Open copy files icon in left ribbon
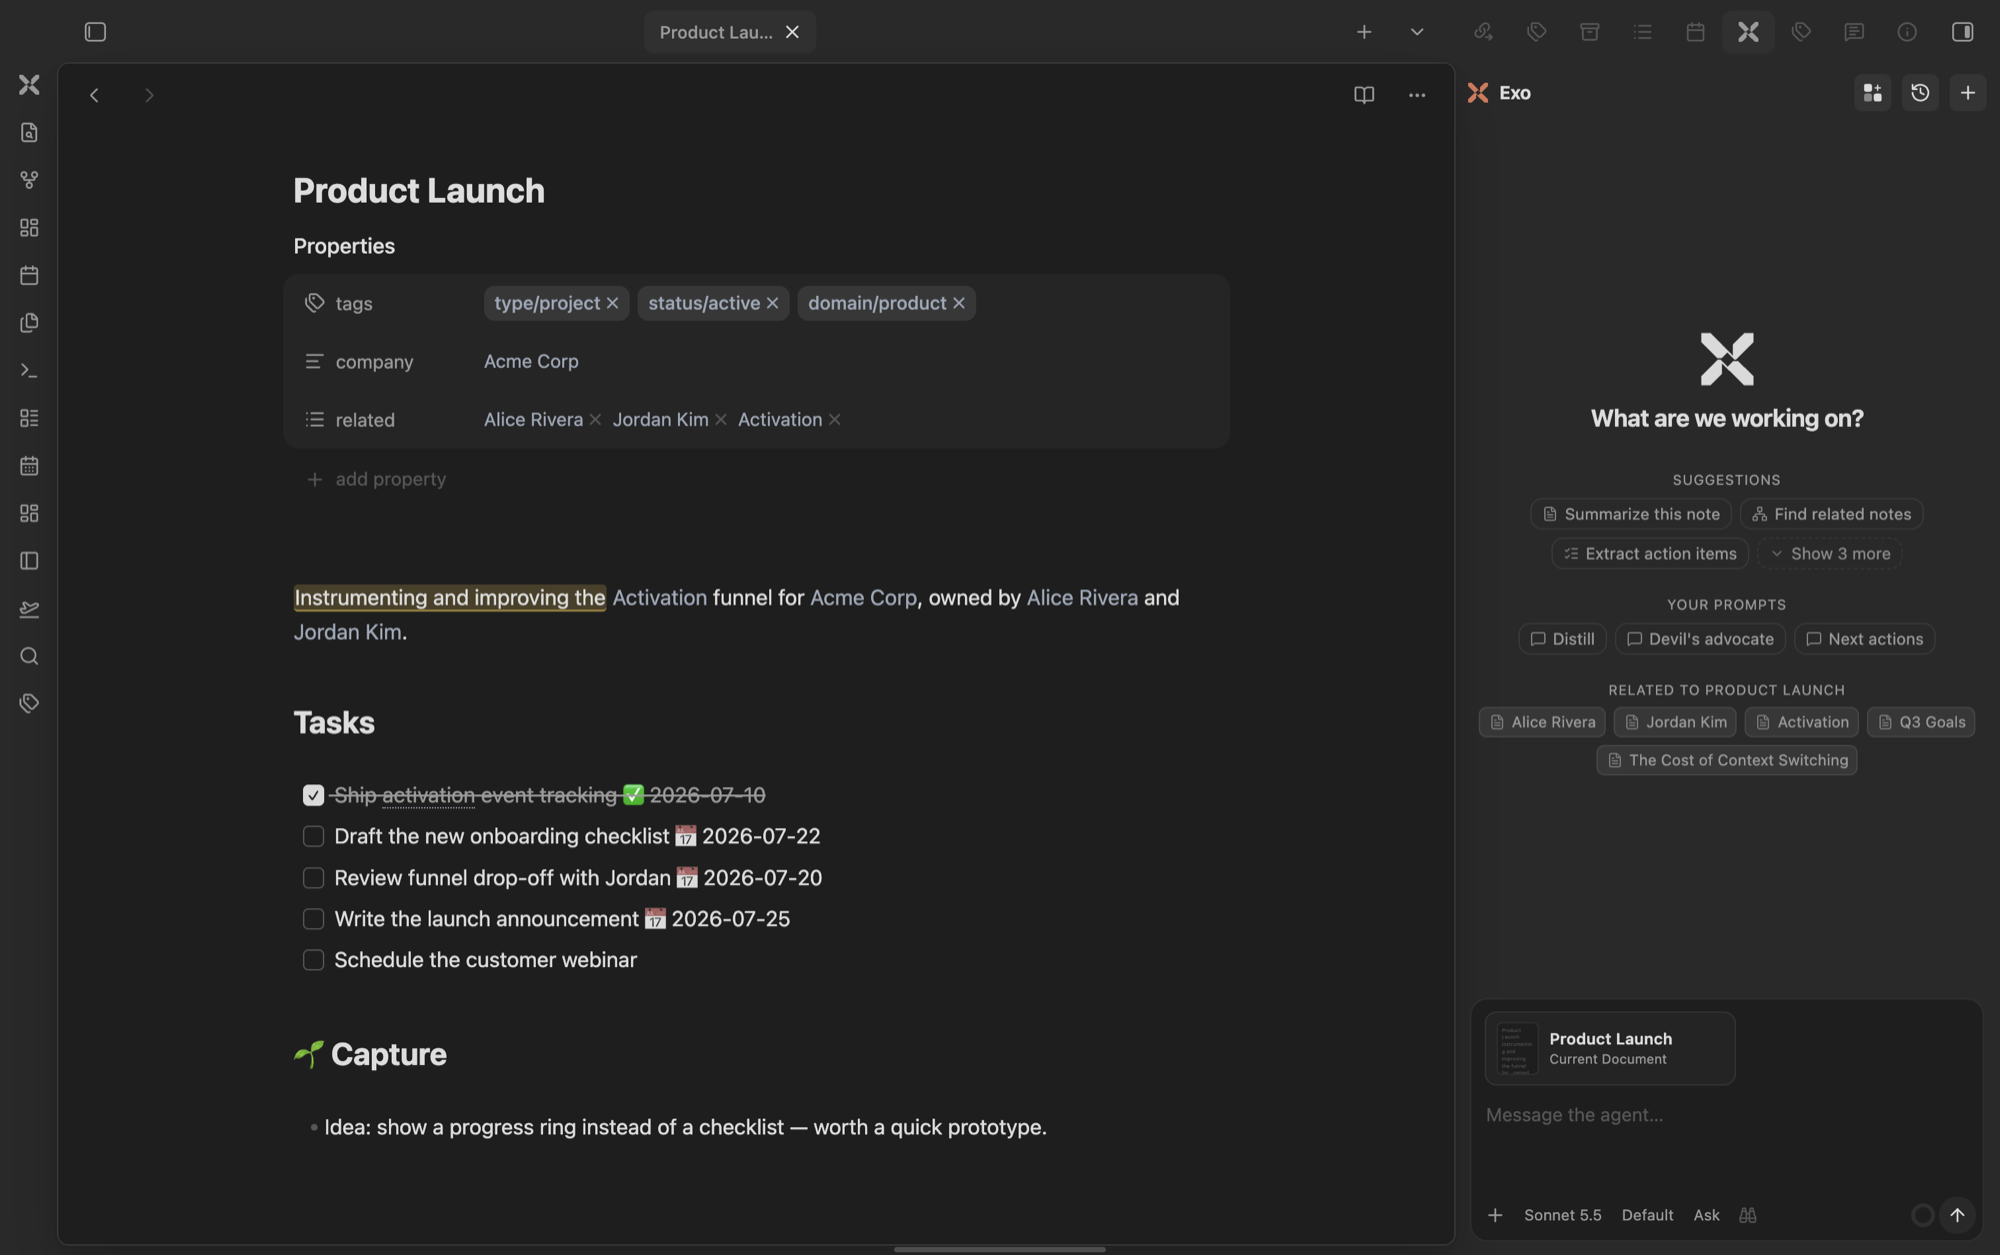Screen dimensions: 2000x1255 tap(29, 323)
